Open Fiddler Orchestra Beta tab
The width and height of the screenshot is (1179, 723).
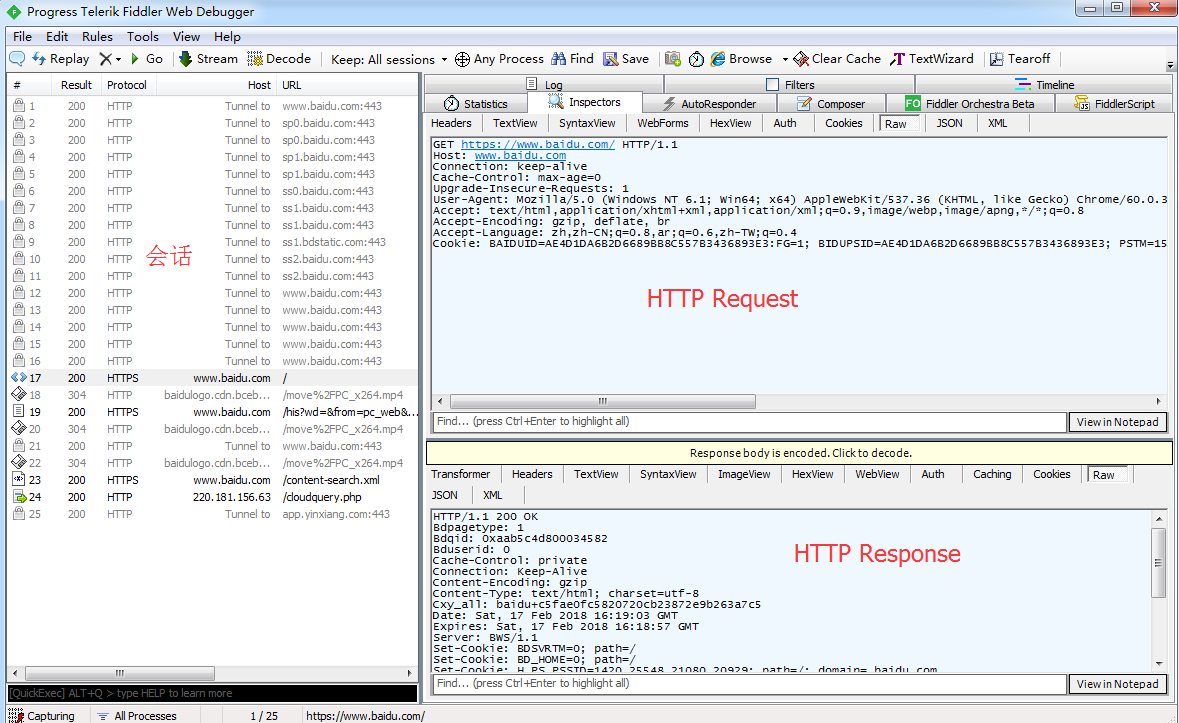(970, 104)
